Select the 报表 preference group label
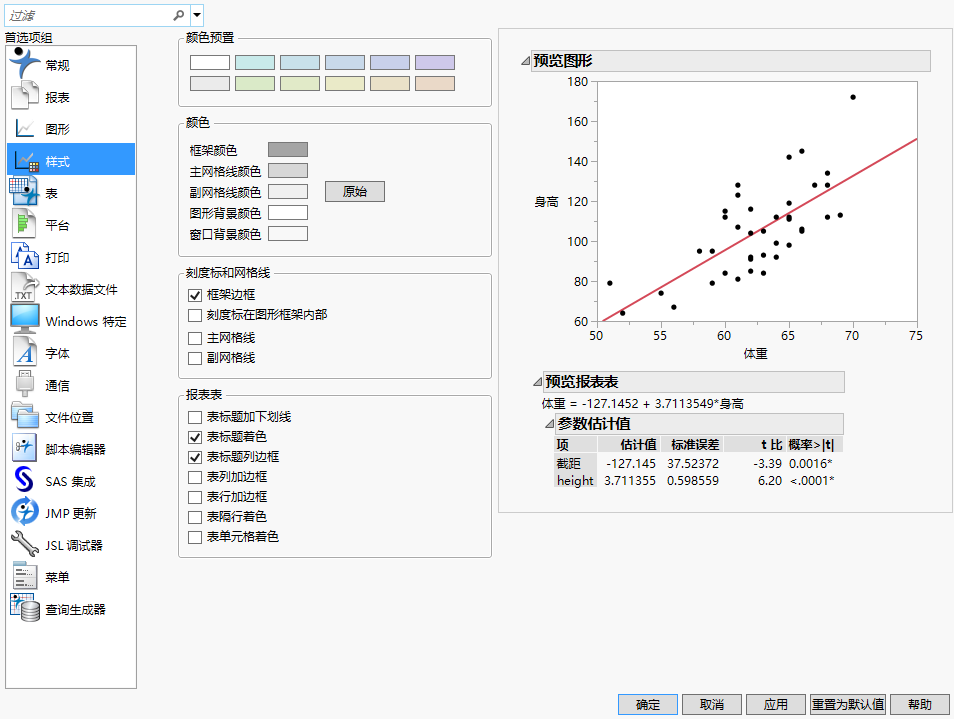954x719 pixels. 57,97
